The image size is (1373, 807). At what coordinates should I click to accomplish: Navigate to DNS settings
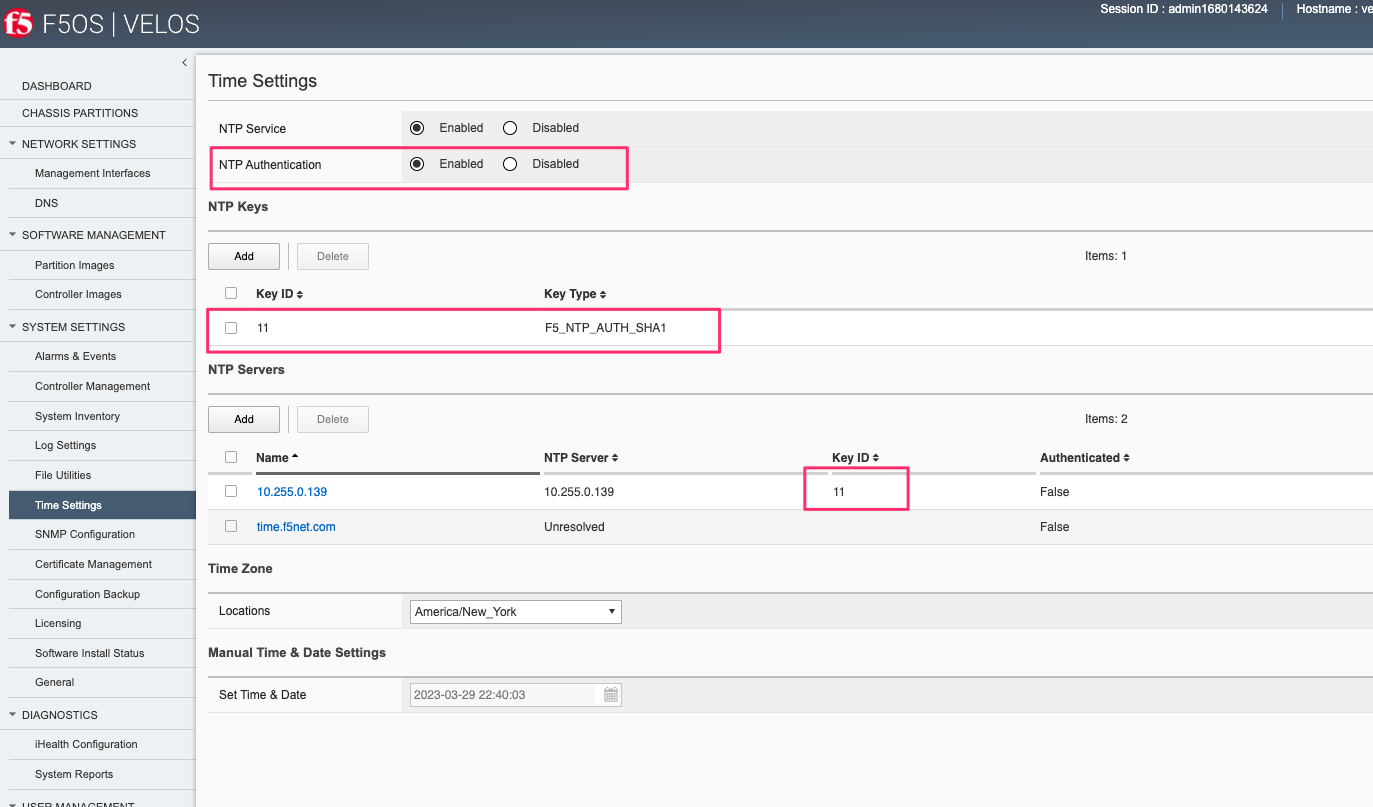point(47,203)
